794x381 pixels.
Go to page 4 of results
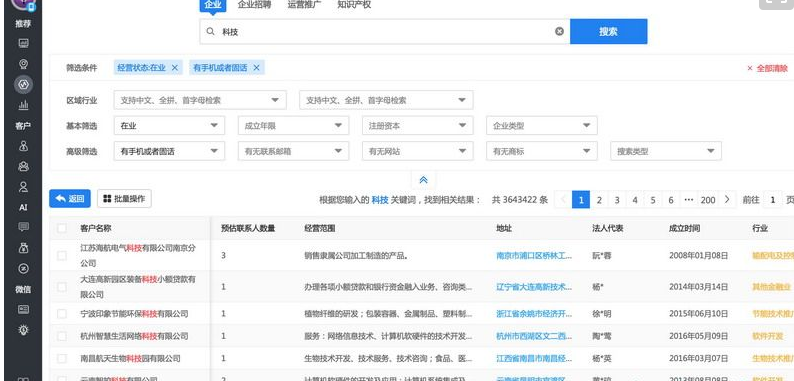point(634,200)
